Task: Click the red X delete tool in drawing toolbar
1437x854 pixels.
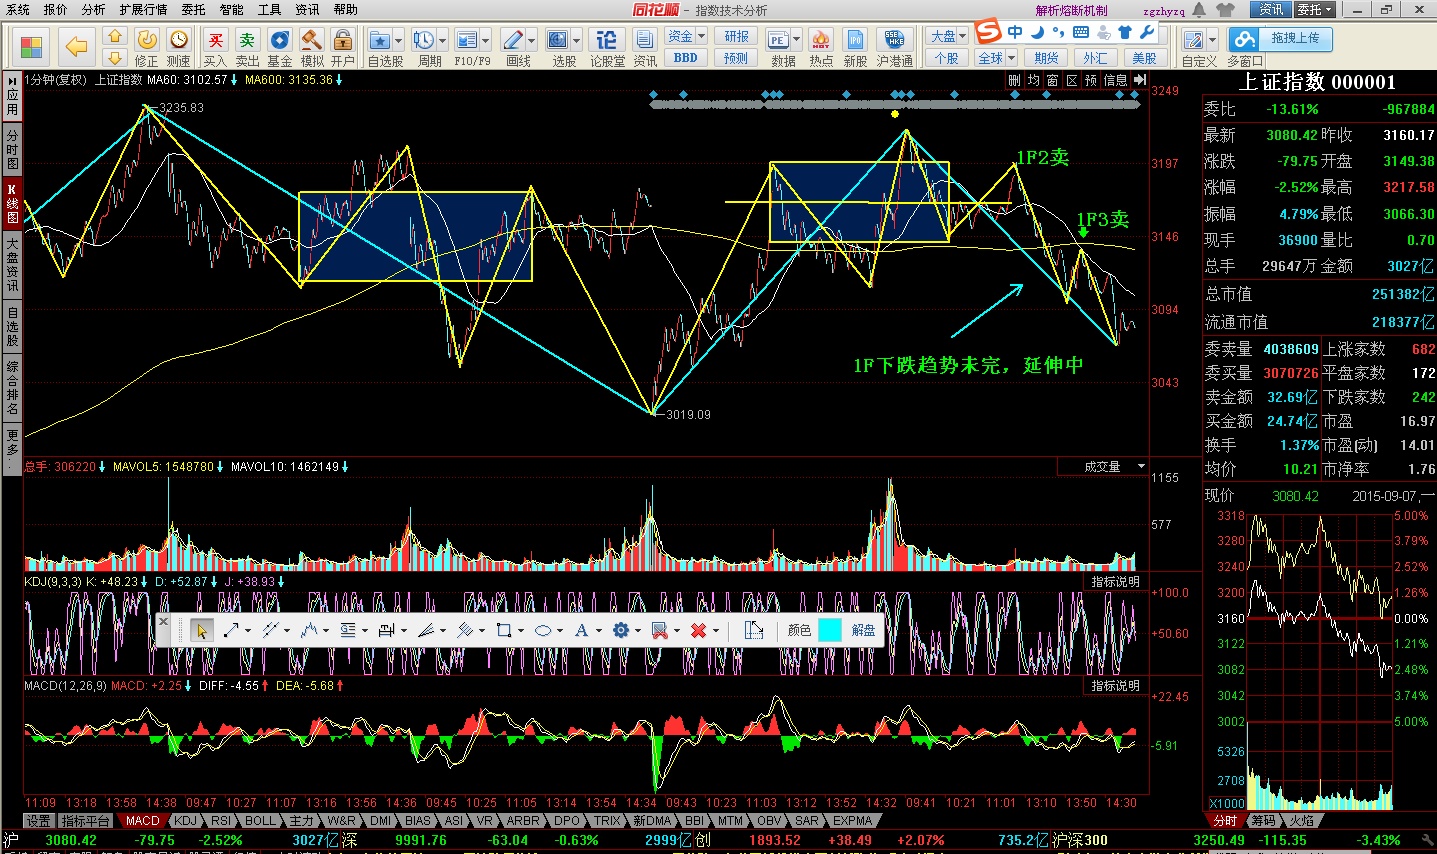Action: [699, 630]
